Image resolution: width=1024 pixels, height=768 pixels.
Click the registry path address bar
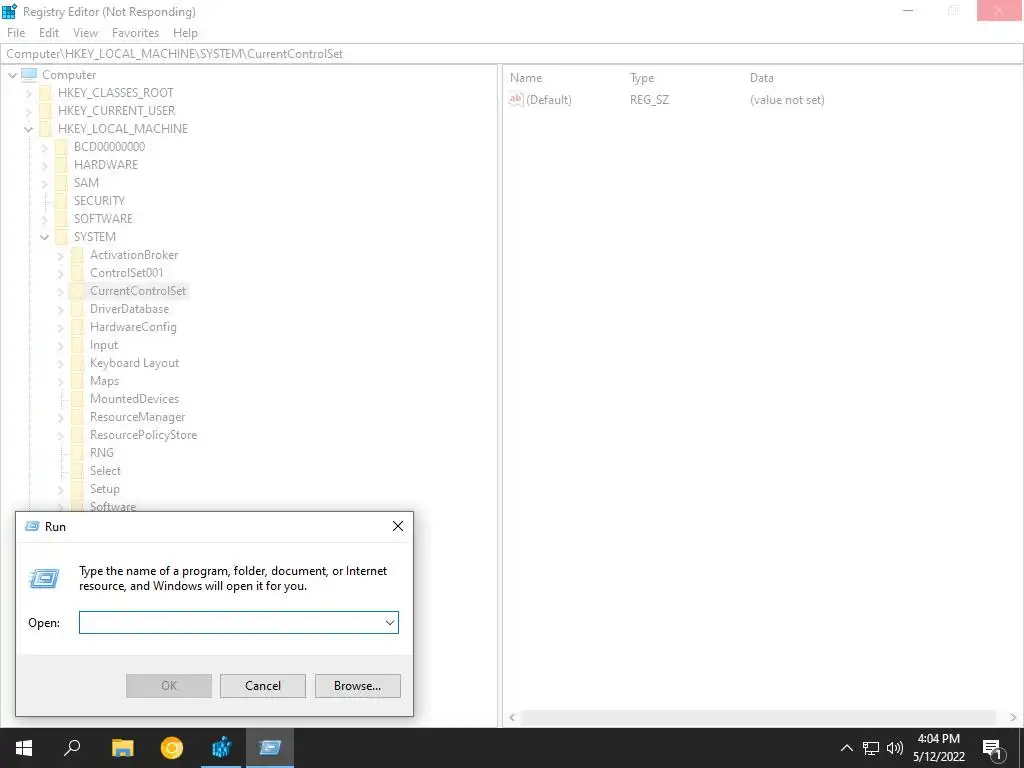coord(511,54)
